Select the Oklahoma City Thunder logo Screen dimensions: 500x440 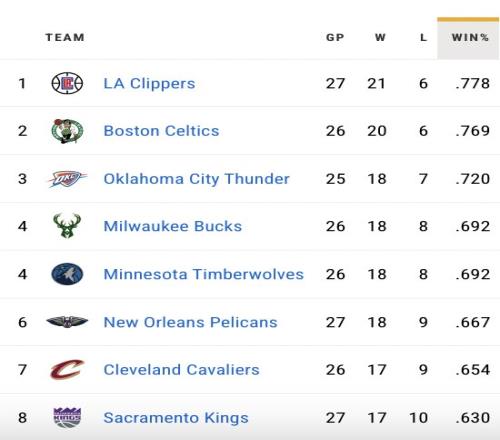pyautogui.click(x=67, y=179)
